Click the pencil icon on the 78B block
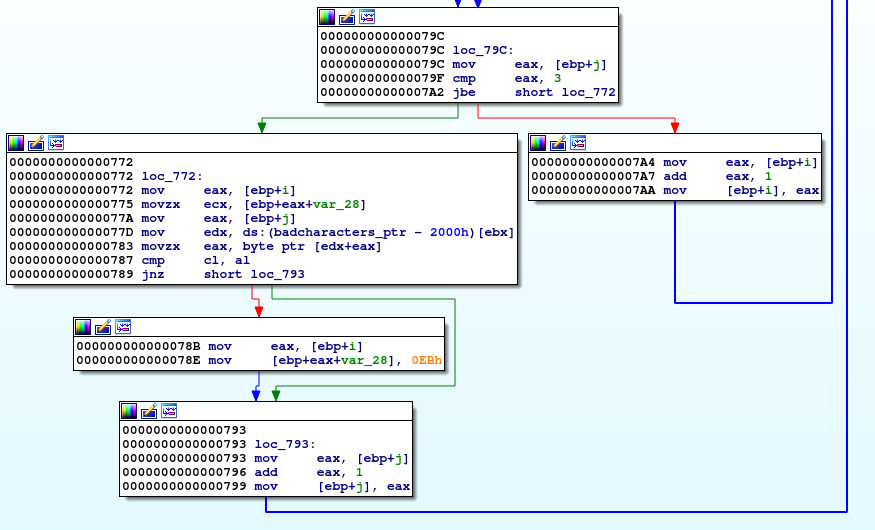The width and height of the screenshot is (875, 530). point(103,327)
